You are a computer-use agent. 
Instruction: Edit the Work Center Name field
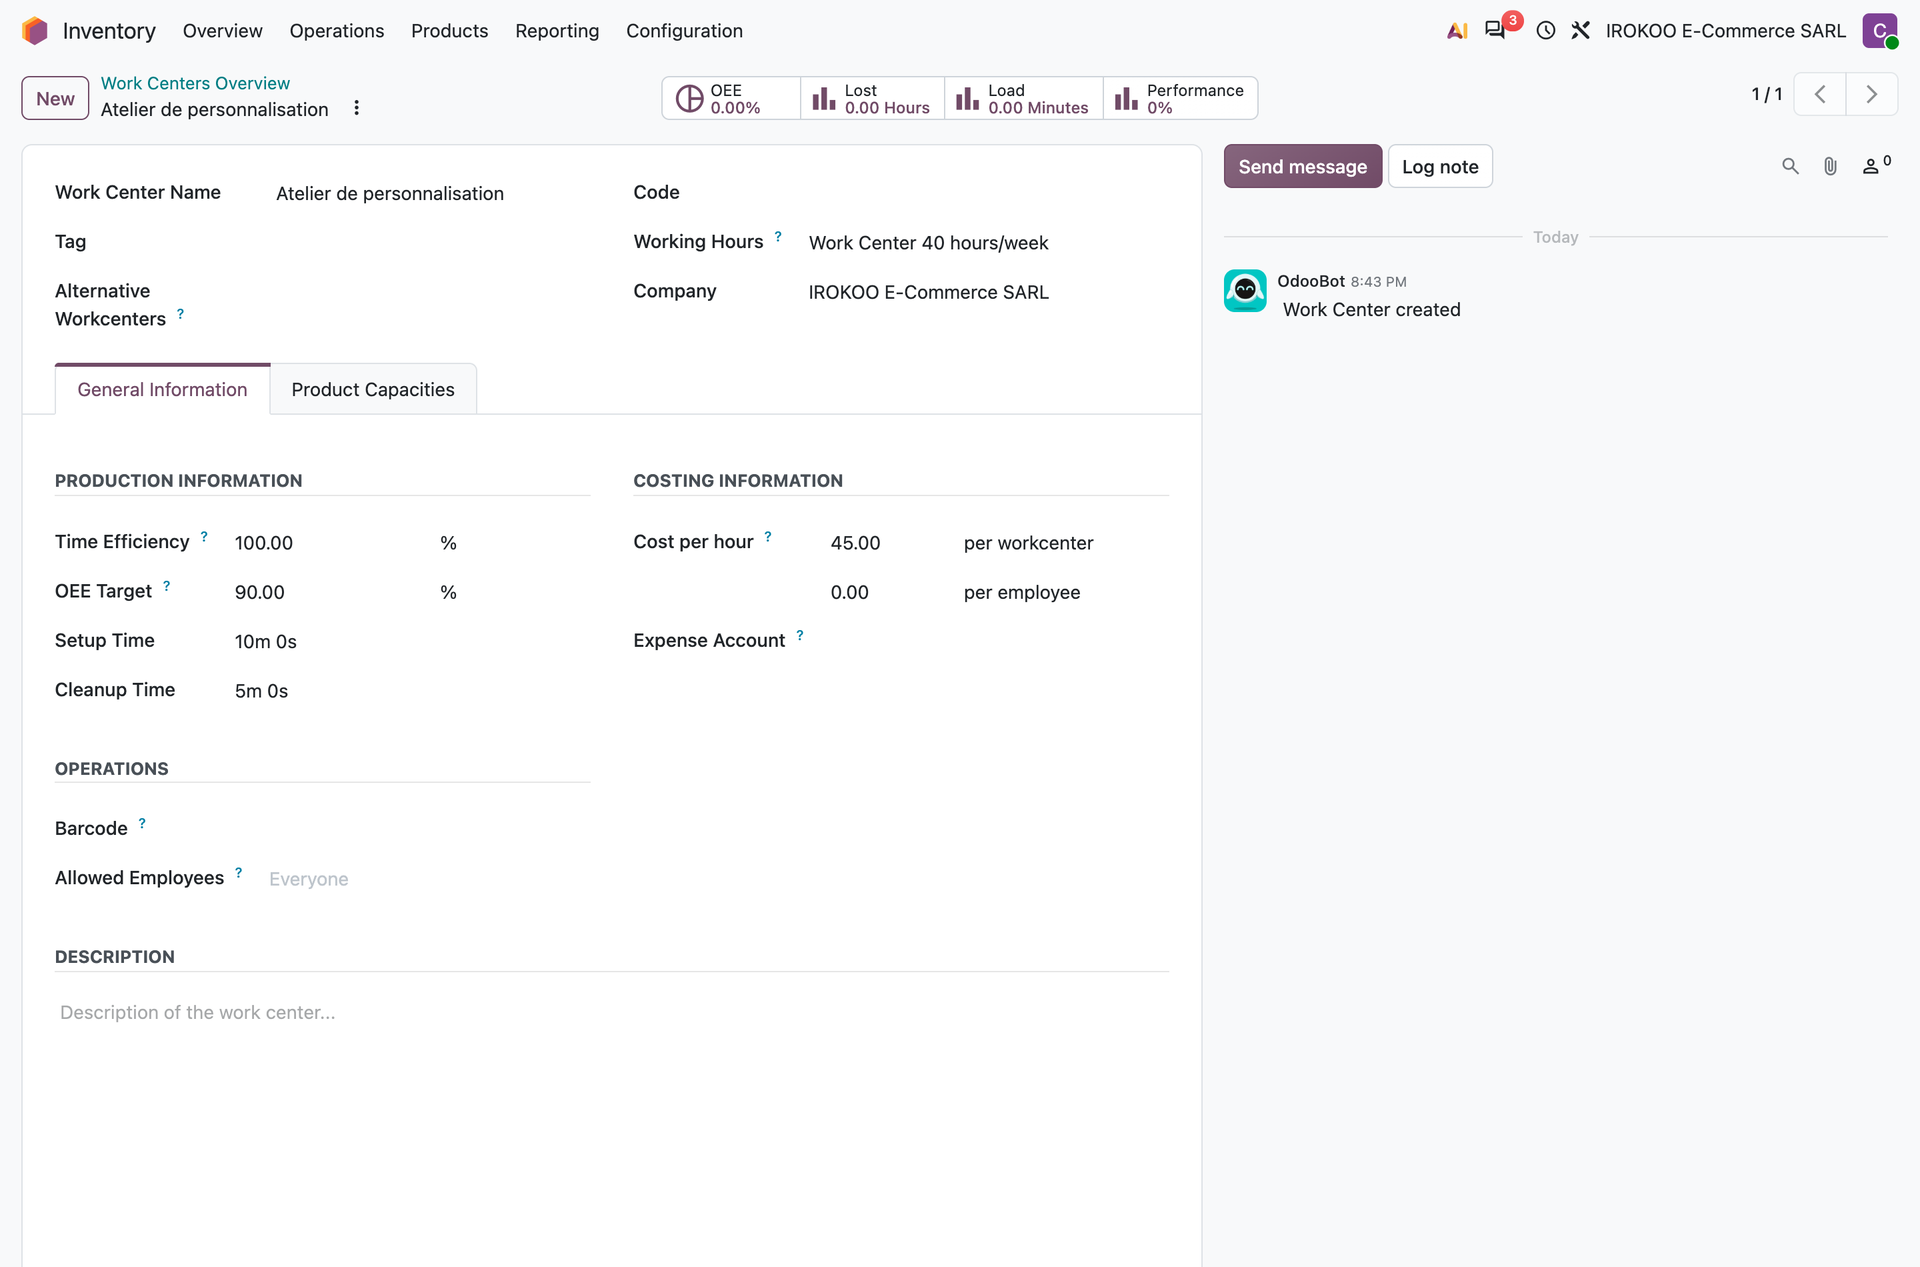pos(432,193)
